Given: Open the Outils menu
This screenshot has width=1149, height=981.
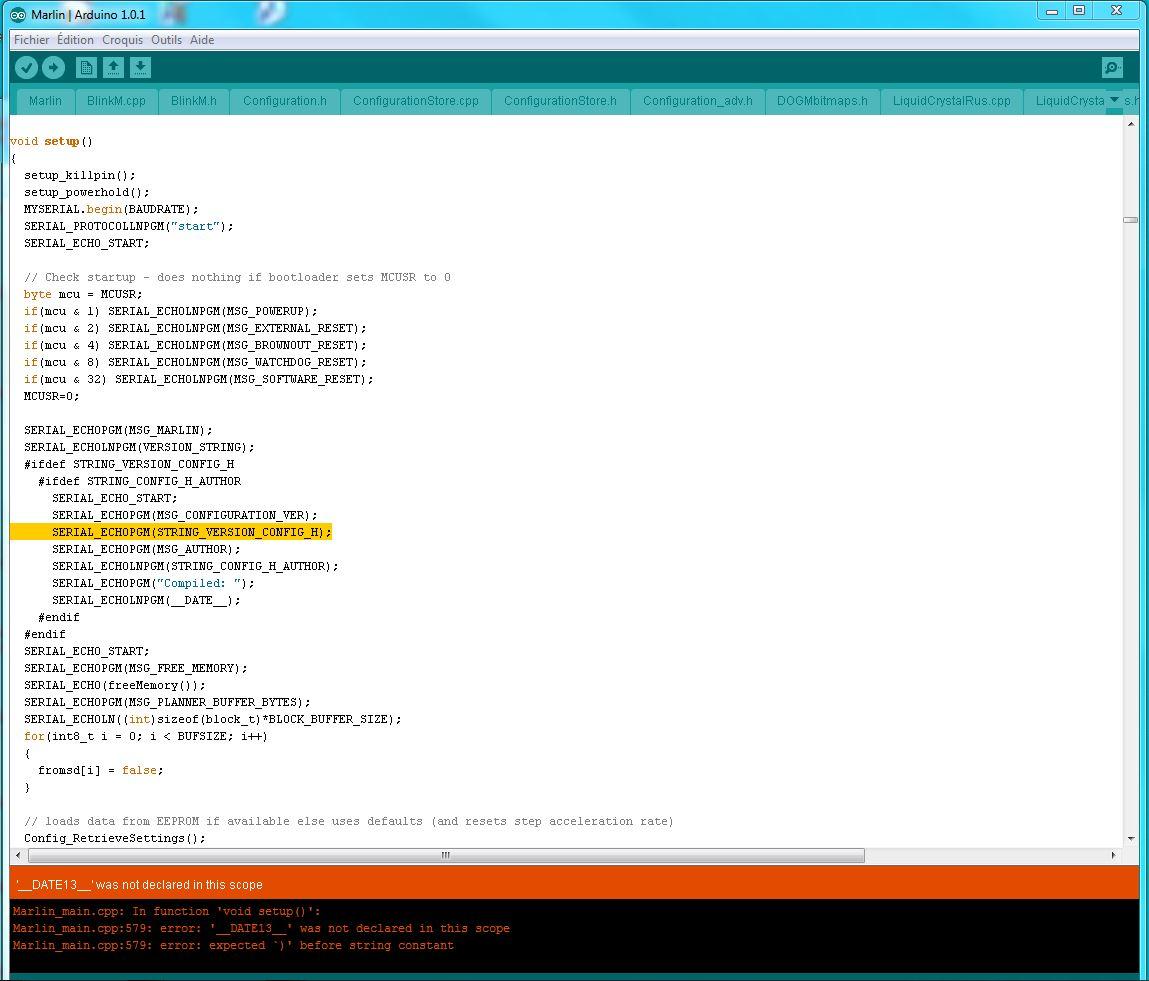Looking at the screenshot, I should [166, 40].
